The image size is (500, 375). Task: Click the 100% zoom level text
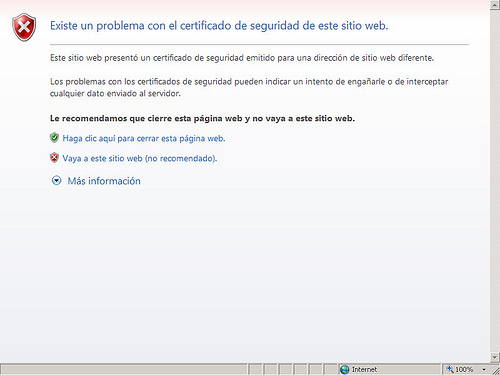point(464,369)
